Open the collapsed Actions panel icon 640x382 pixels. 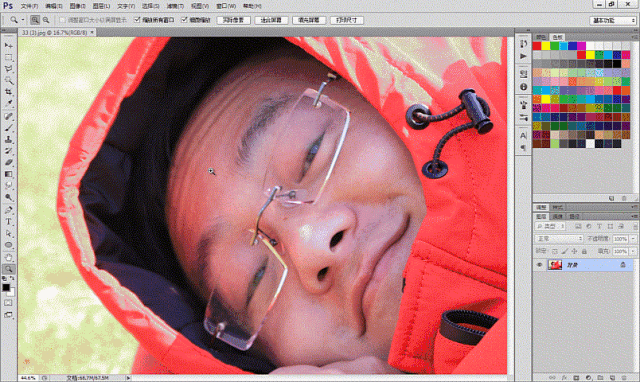(523, 56)
